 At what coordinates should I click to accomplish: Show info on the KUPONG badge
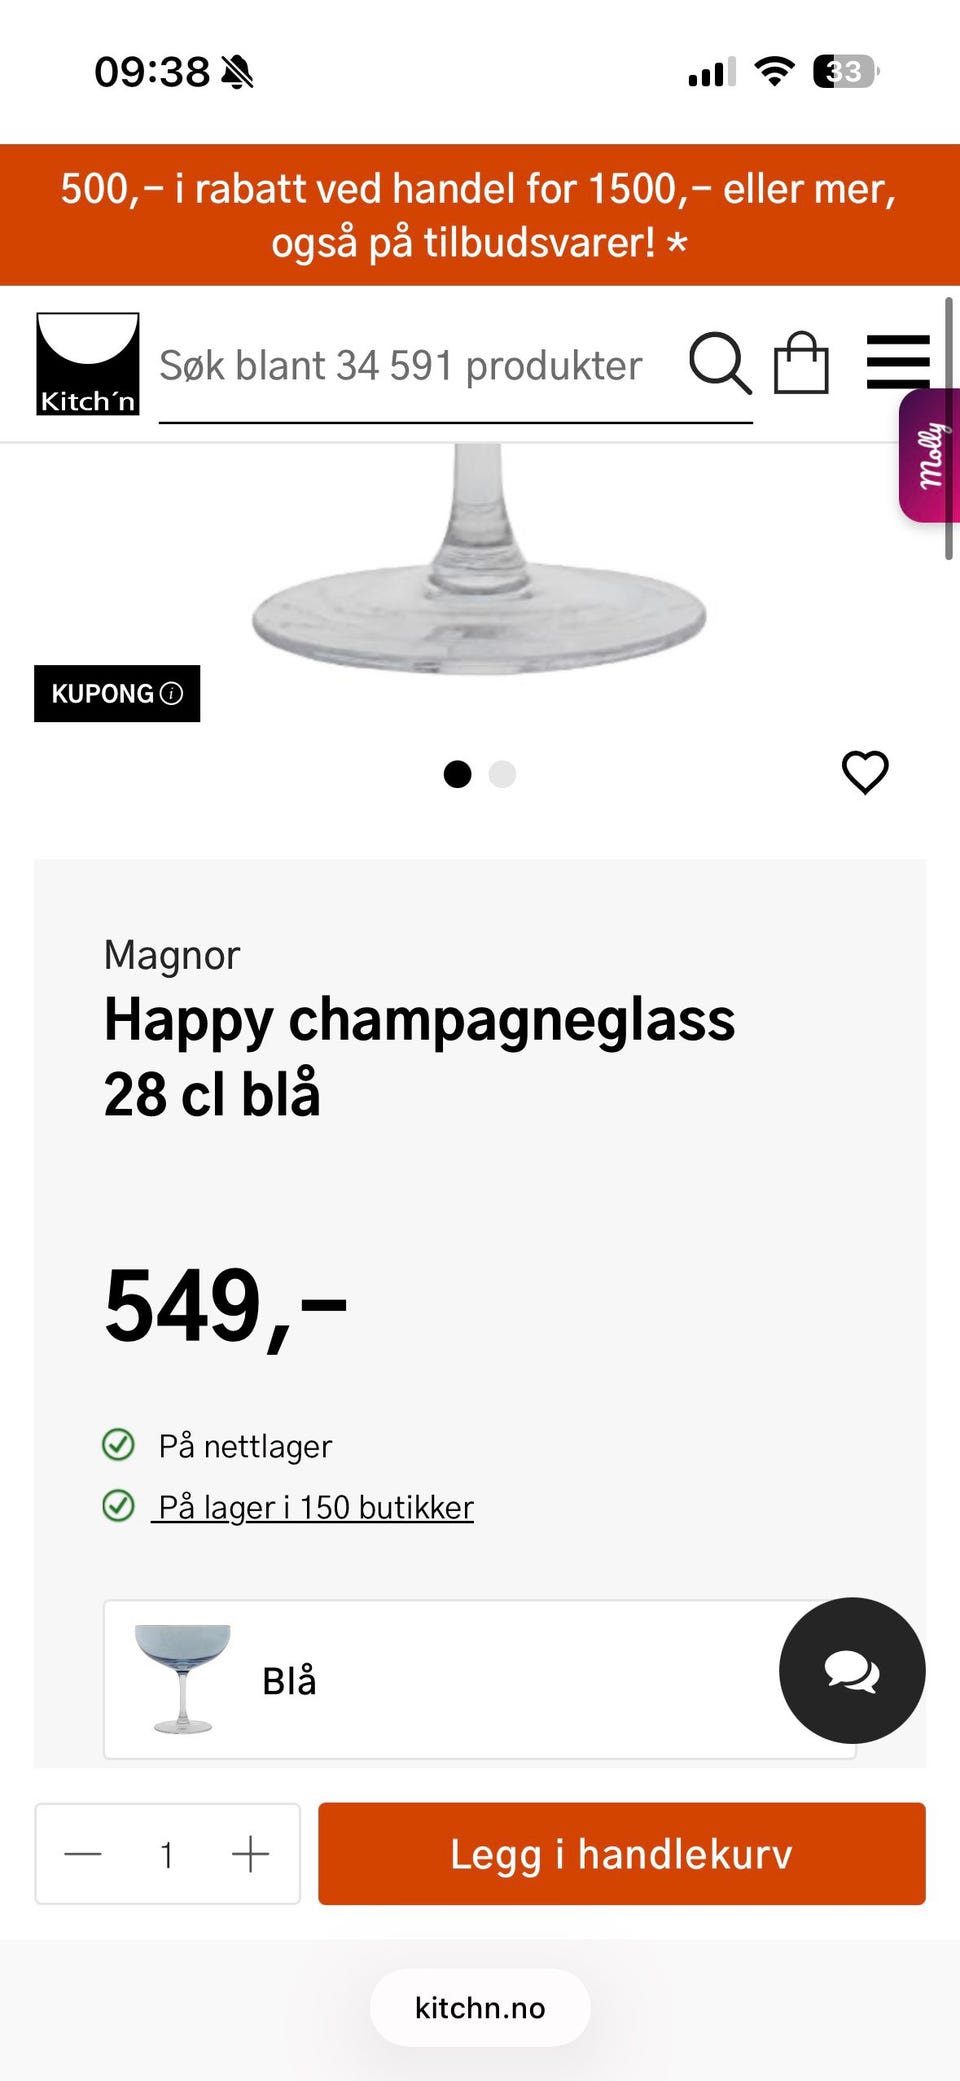tap(117, 693)
